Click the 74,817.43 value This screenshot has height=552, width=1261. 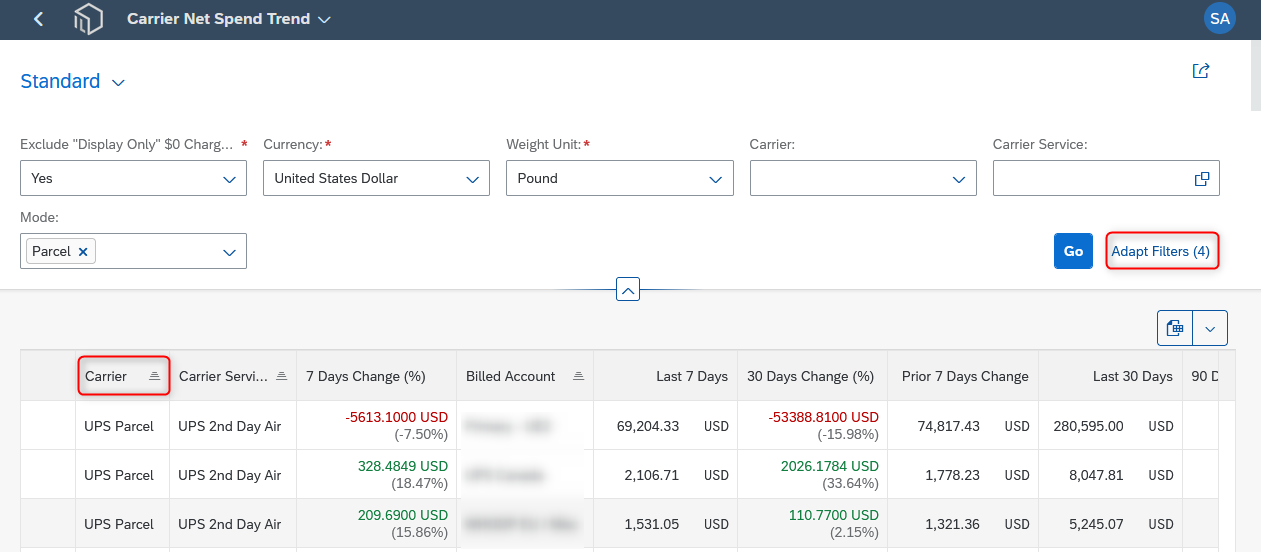(x=948, y=426)
